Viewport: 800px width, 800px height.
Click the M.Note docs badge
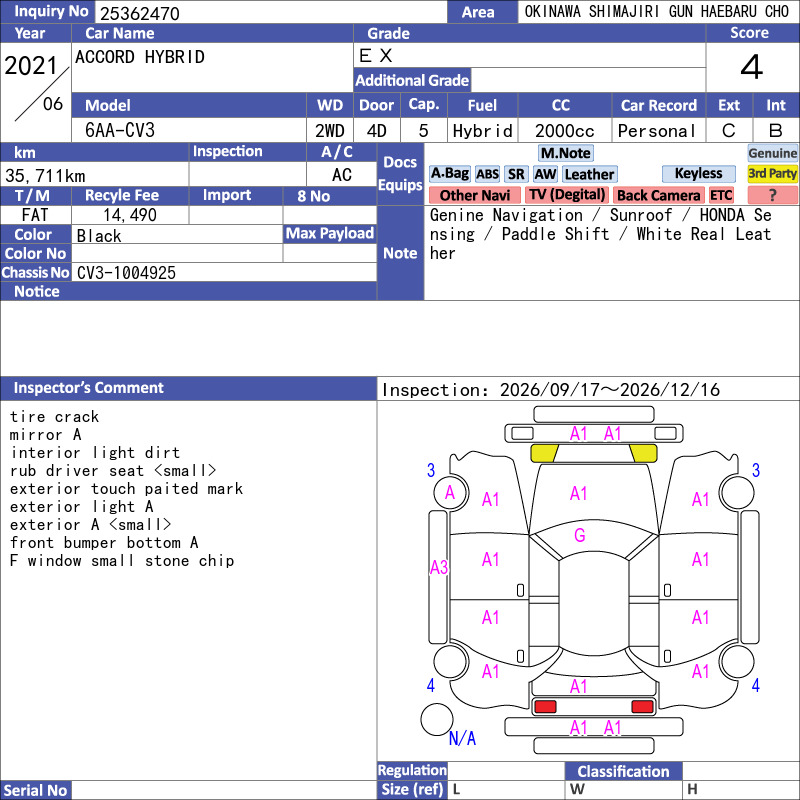(566, 153)
